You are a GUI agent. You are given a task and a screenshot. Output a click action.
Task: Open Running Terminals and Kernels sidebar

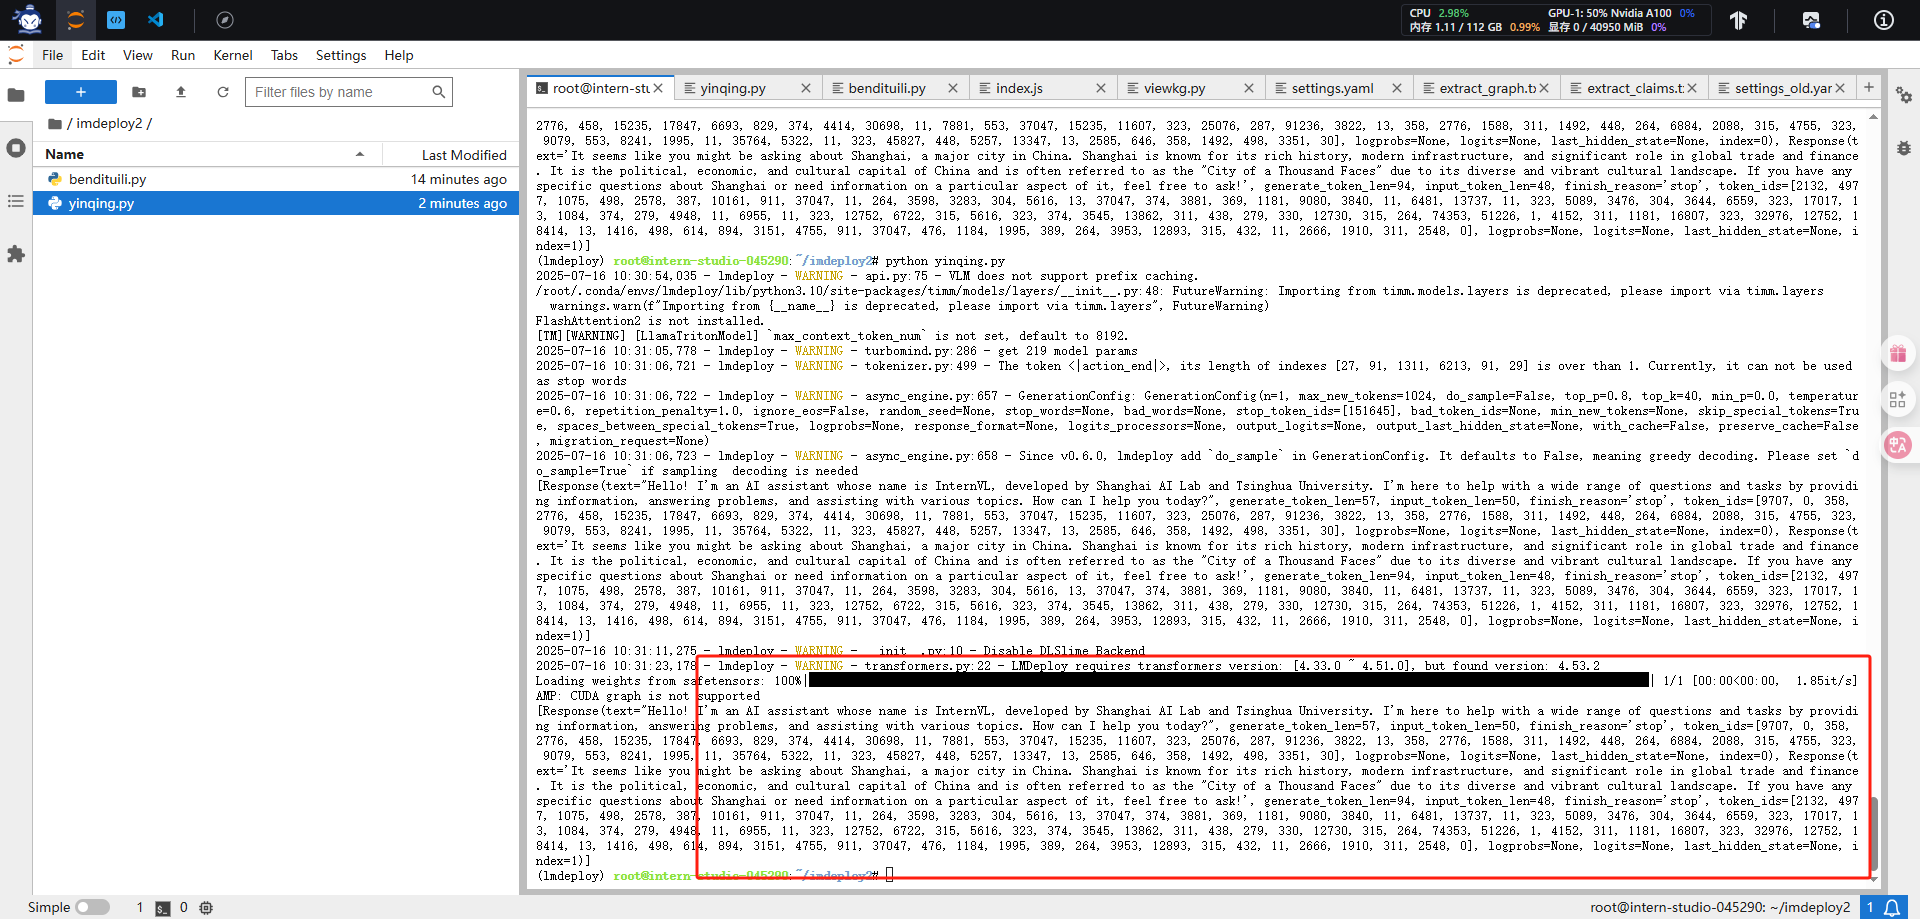coord(16,148)
